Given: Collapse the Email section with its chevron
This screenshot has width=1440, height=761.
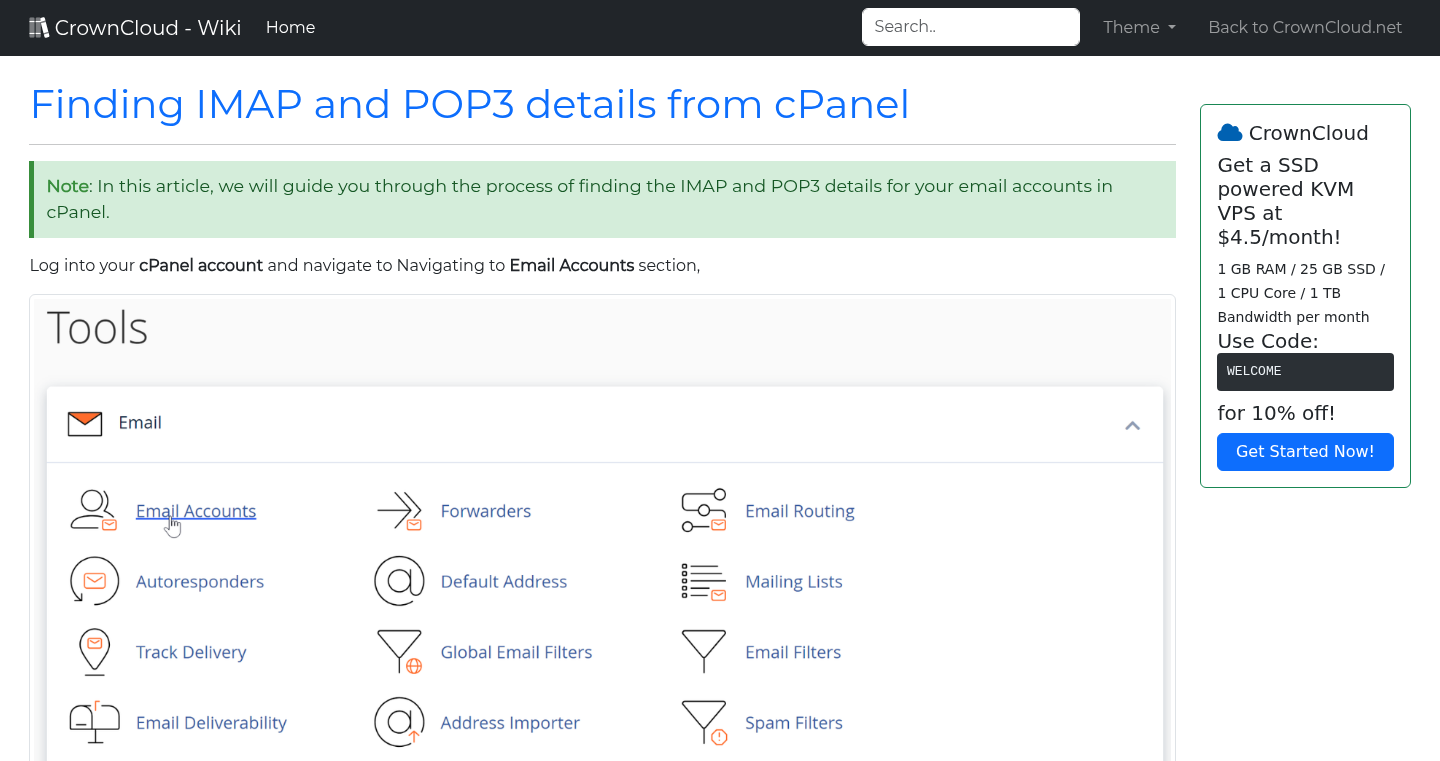Looking at the screenshot, I should (1132, 425).
